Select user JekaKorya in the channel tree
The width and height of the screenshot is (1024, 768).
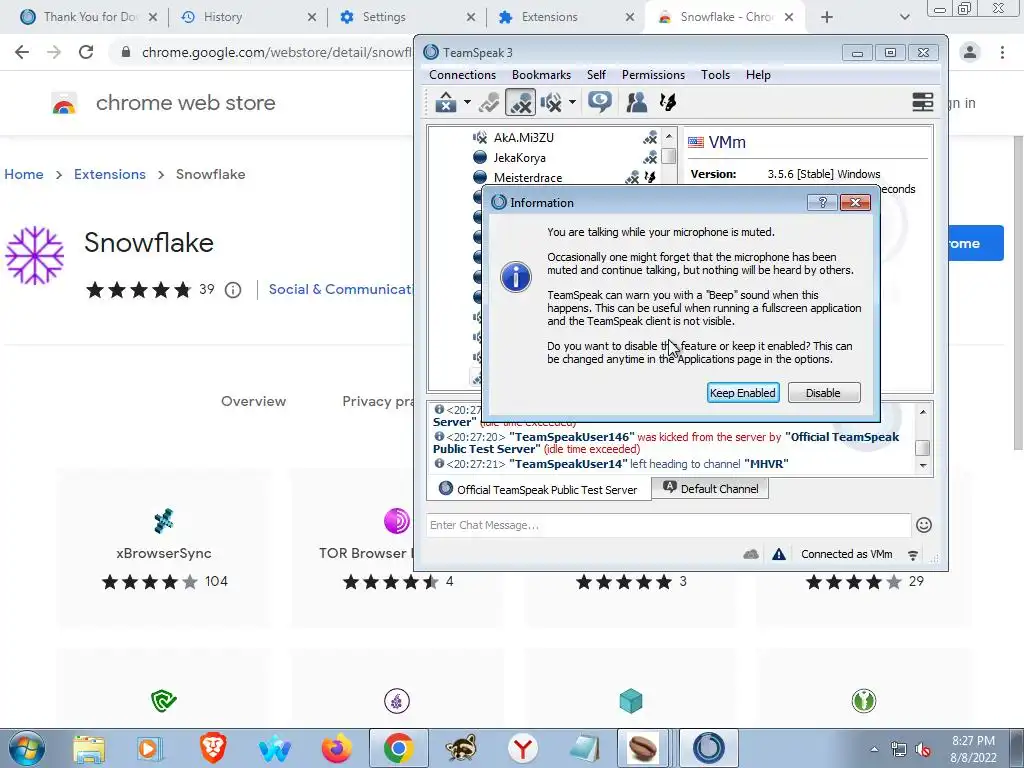click(519, 157)
